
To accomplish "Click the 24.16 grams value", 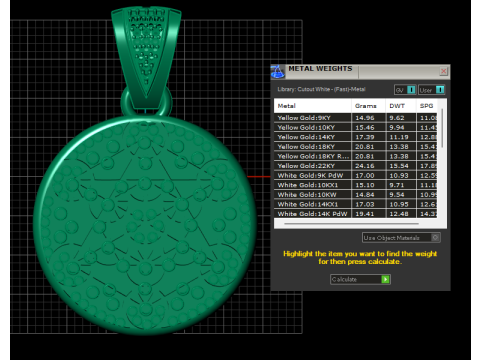I will [365, 166].
